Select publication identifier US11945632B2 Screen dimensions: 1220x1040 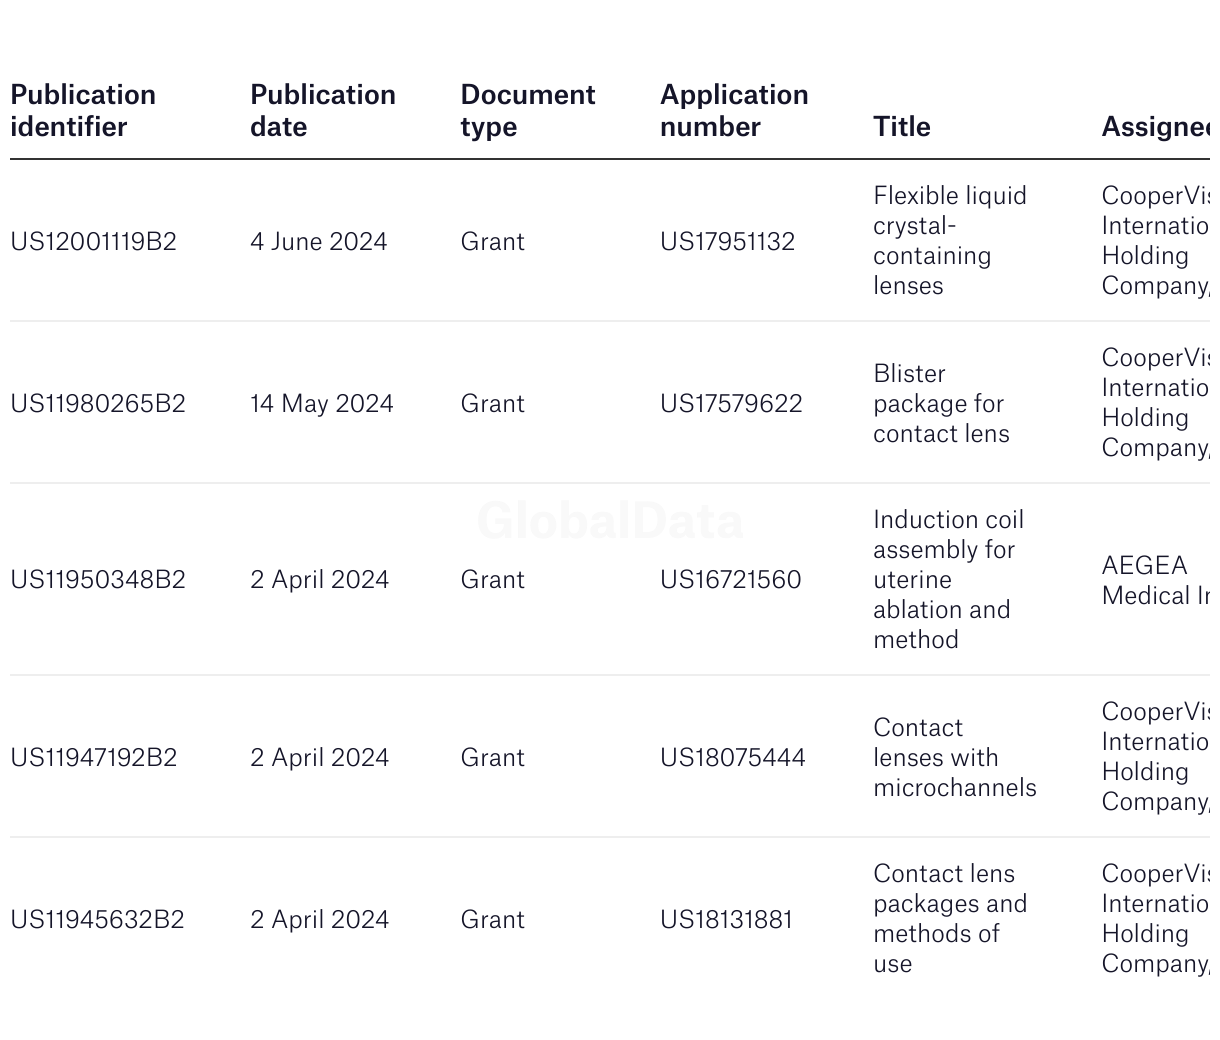coord(98,920)
